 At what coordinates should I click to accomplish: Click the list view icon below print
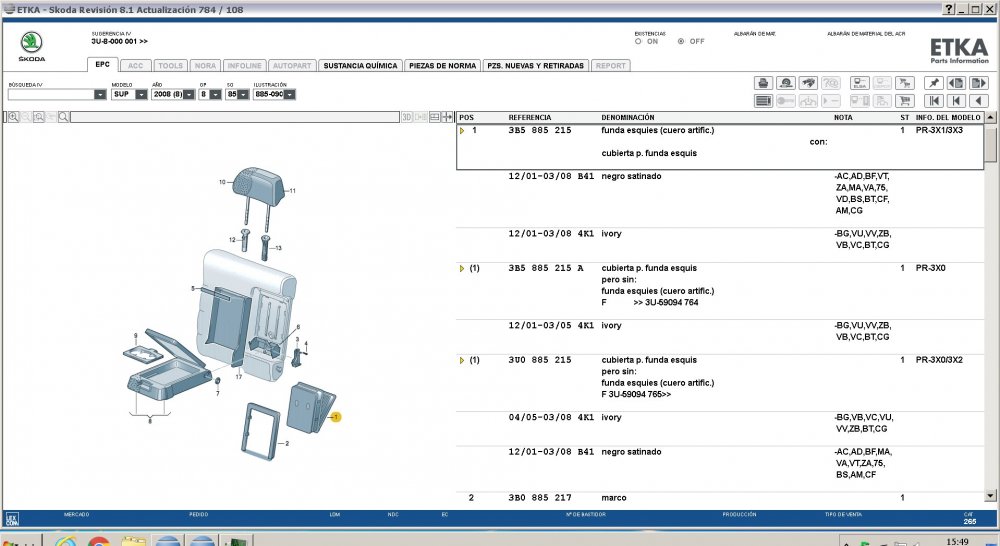click(x=763, y=101)
